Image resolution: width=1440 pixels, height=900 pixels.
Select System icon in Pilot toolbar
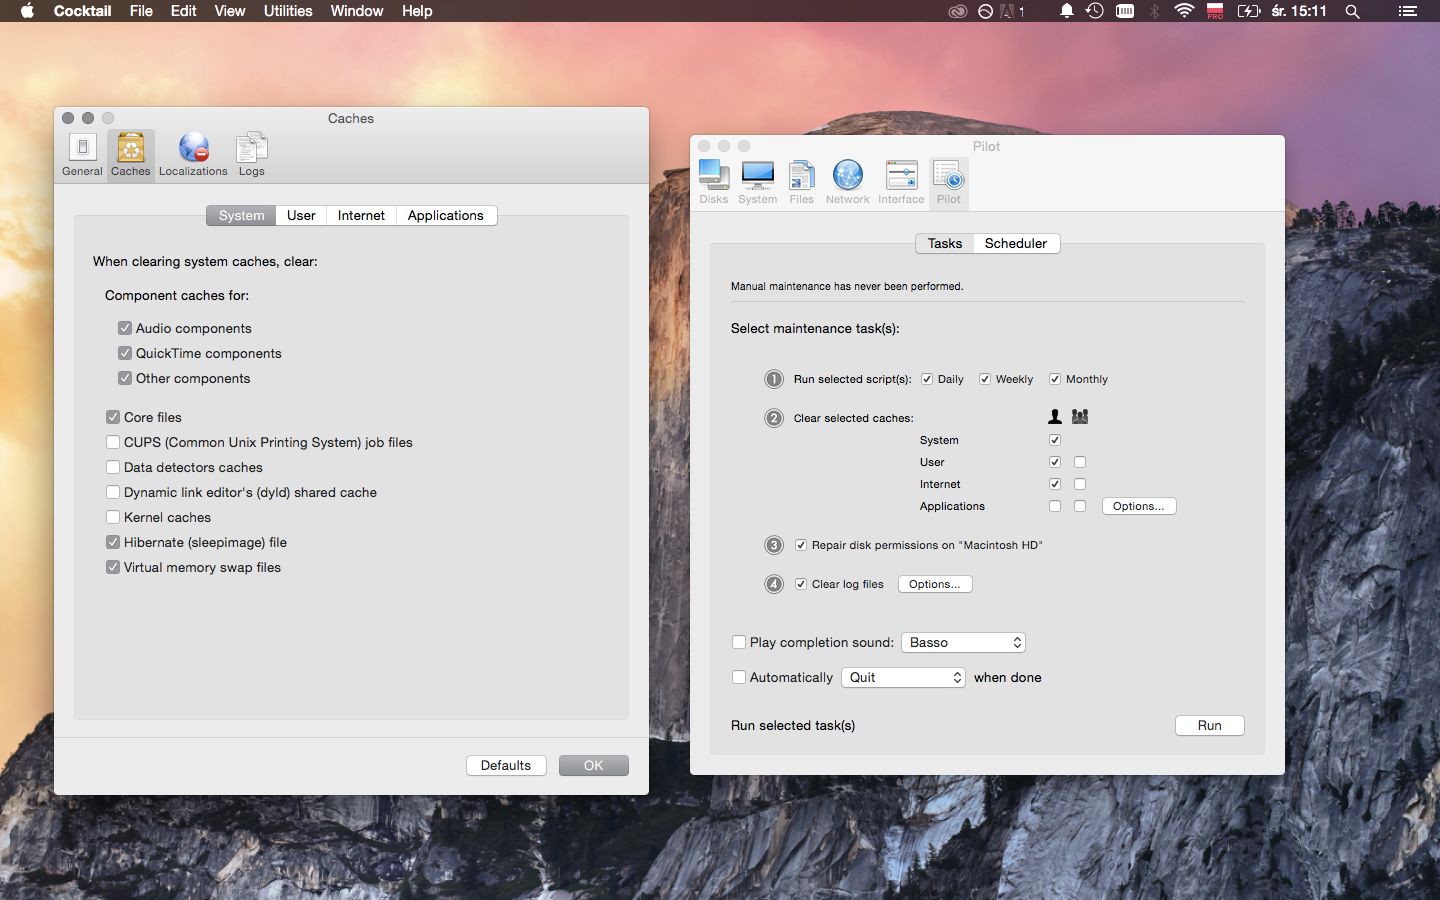(x=757, y=183)
